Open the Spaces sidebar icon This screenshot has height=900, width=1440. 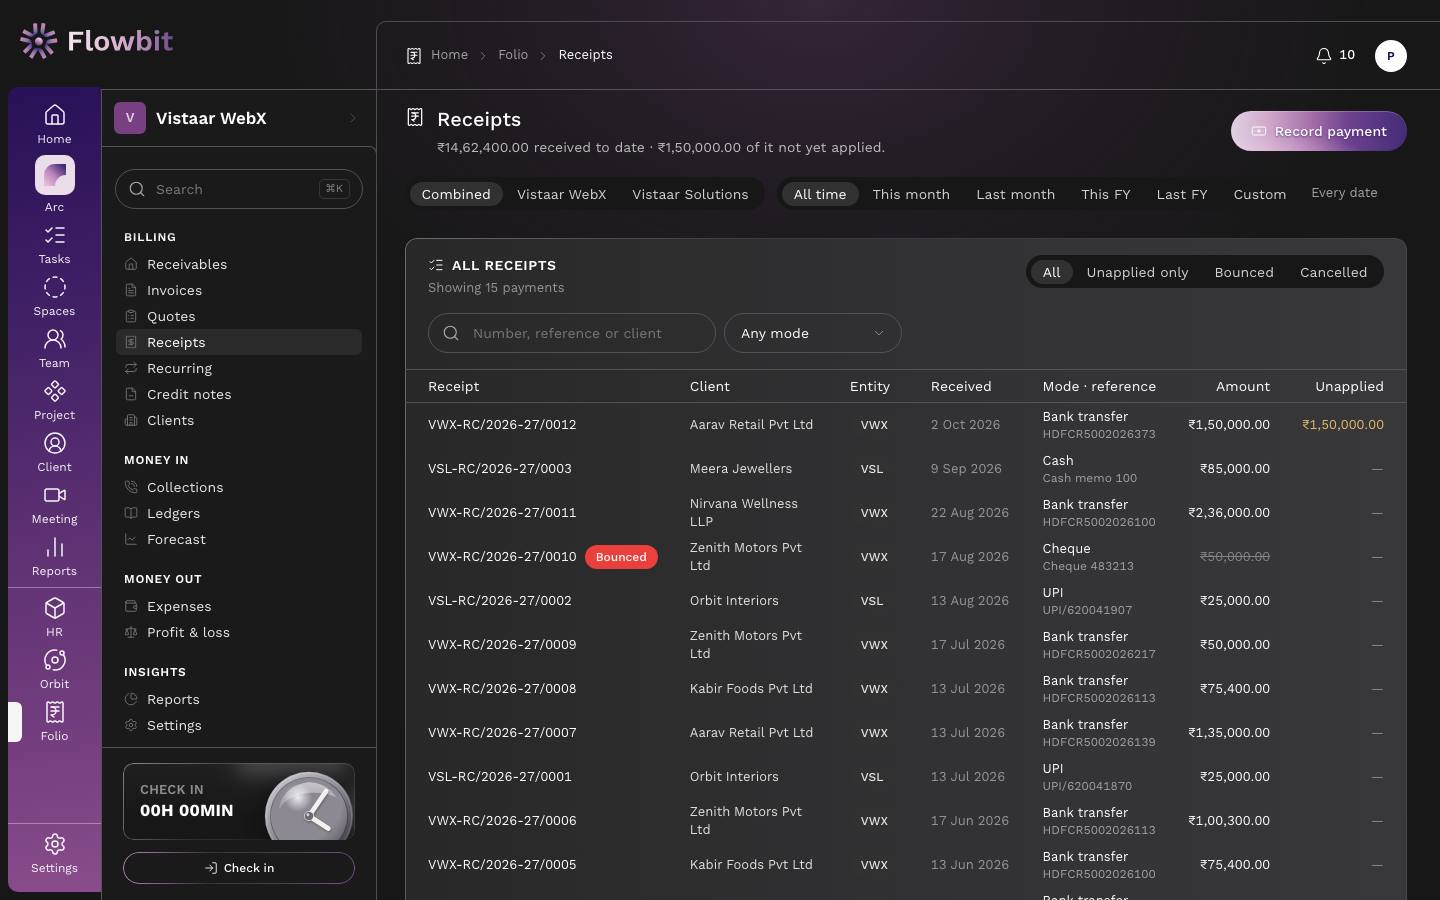(x=54, y=297)
